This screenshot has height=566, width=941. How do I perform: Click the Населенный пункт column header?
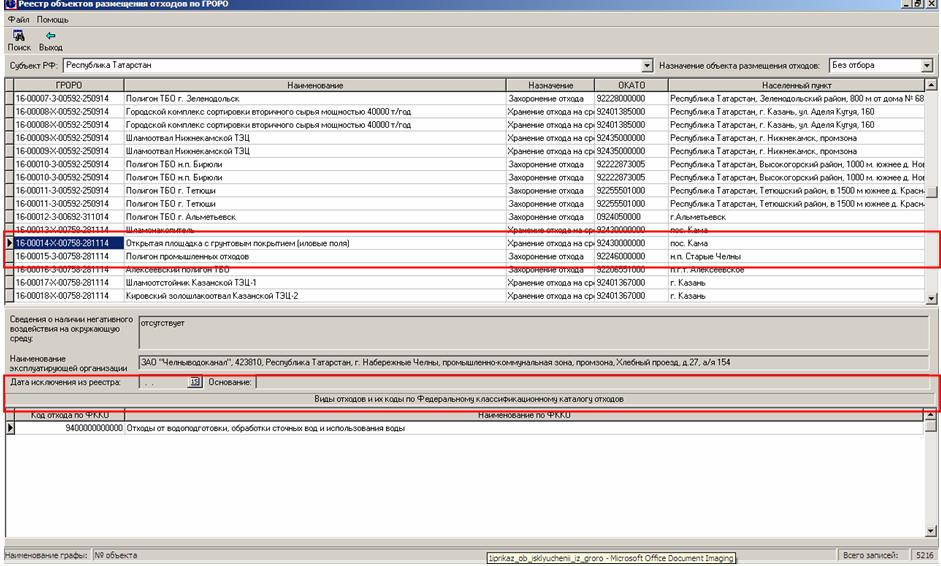[x=796, y=86]
